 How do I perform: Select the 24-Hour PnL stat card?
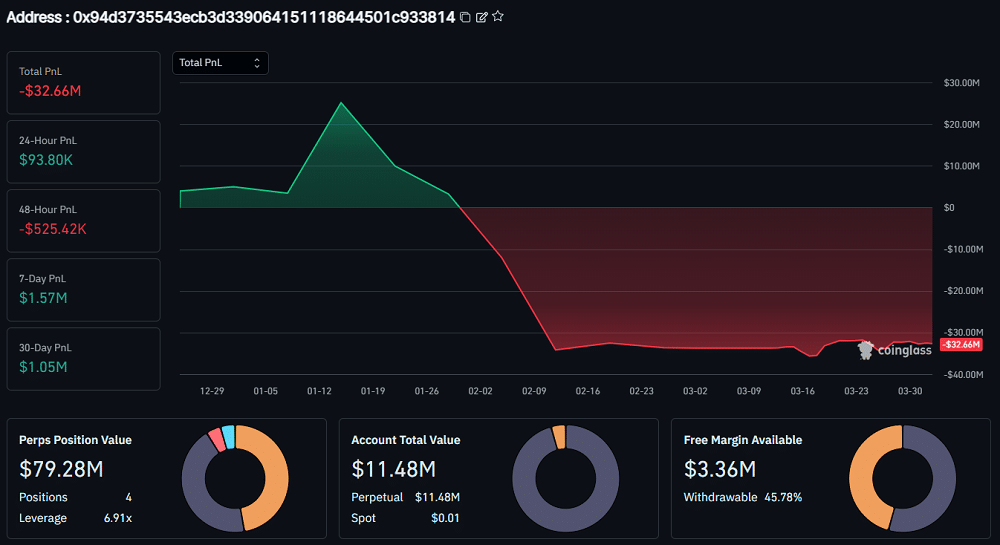[83, 151]
